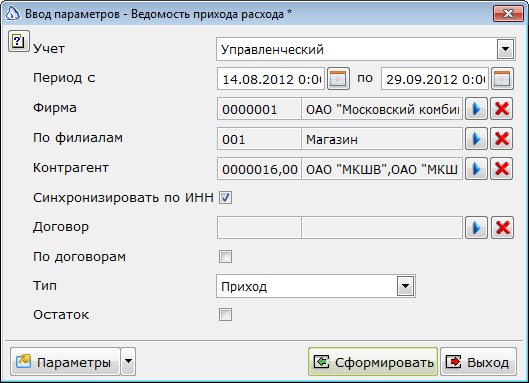Click branch name field Магазин
Screen dimensions: 529x383
(x=382, y=139)
